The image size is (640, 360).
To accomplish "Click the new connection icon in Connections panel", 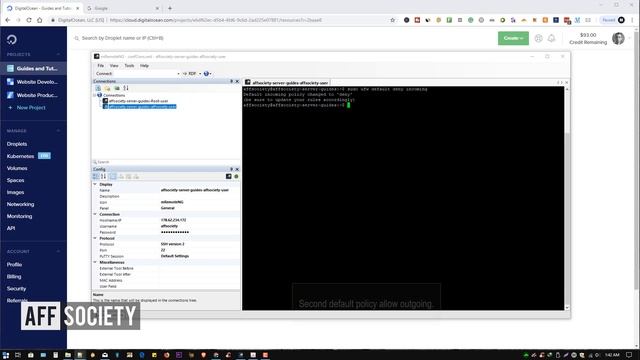I will coord(98,88).
